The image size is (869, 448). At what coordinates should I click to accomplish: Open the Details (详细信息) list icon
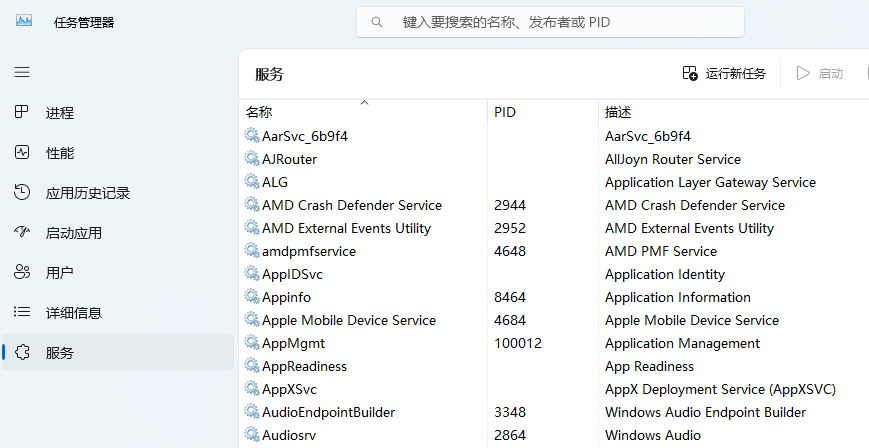point(22,312)
